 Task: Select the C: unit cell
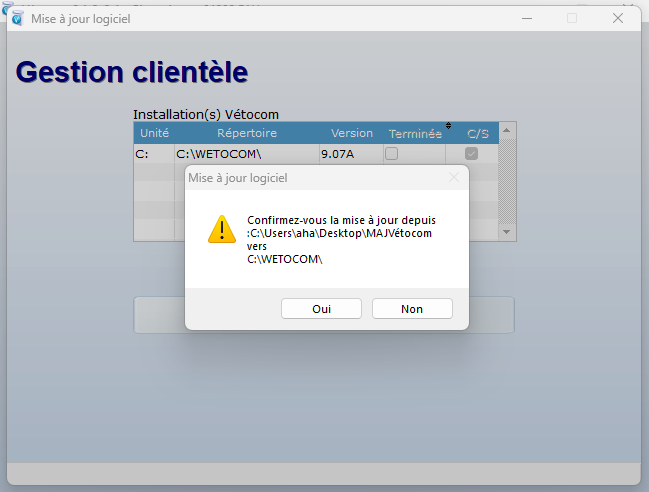pyautogui.click(x=154, y=154)
